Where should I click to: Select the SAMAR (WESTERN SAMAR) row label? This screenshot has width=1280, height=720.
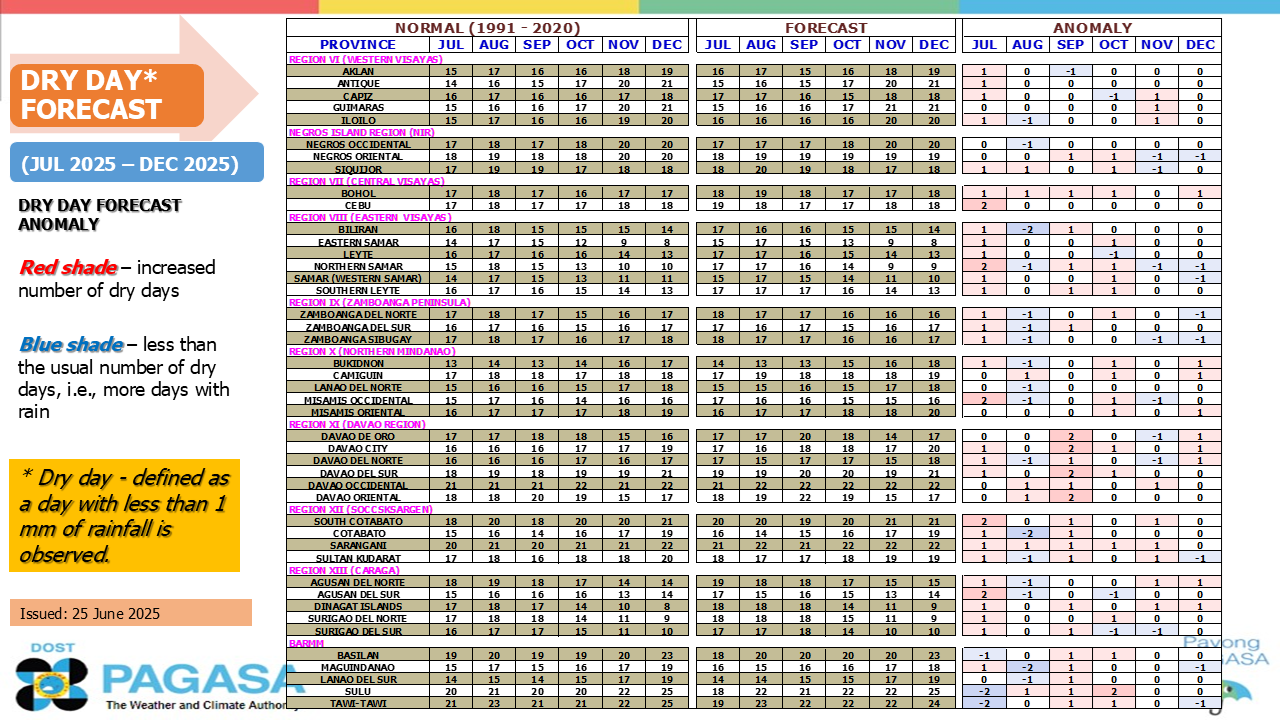tap(358, 278)
